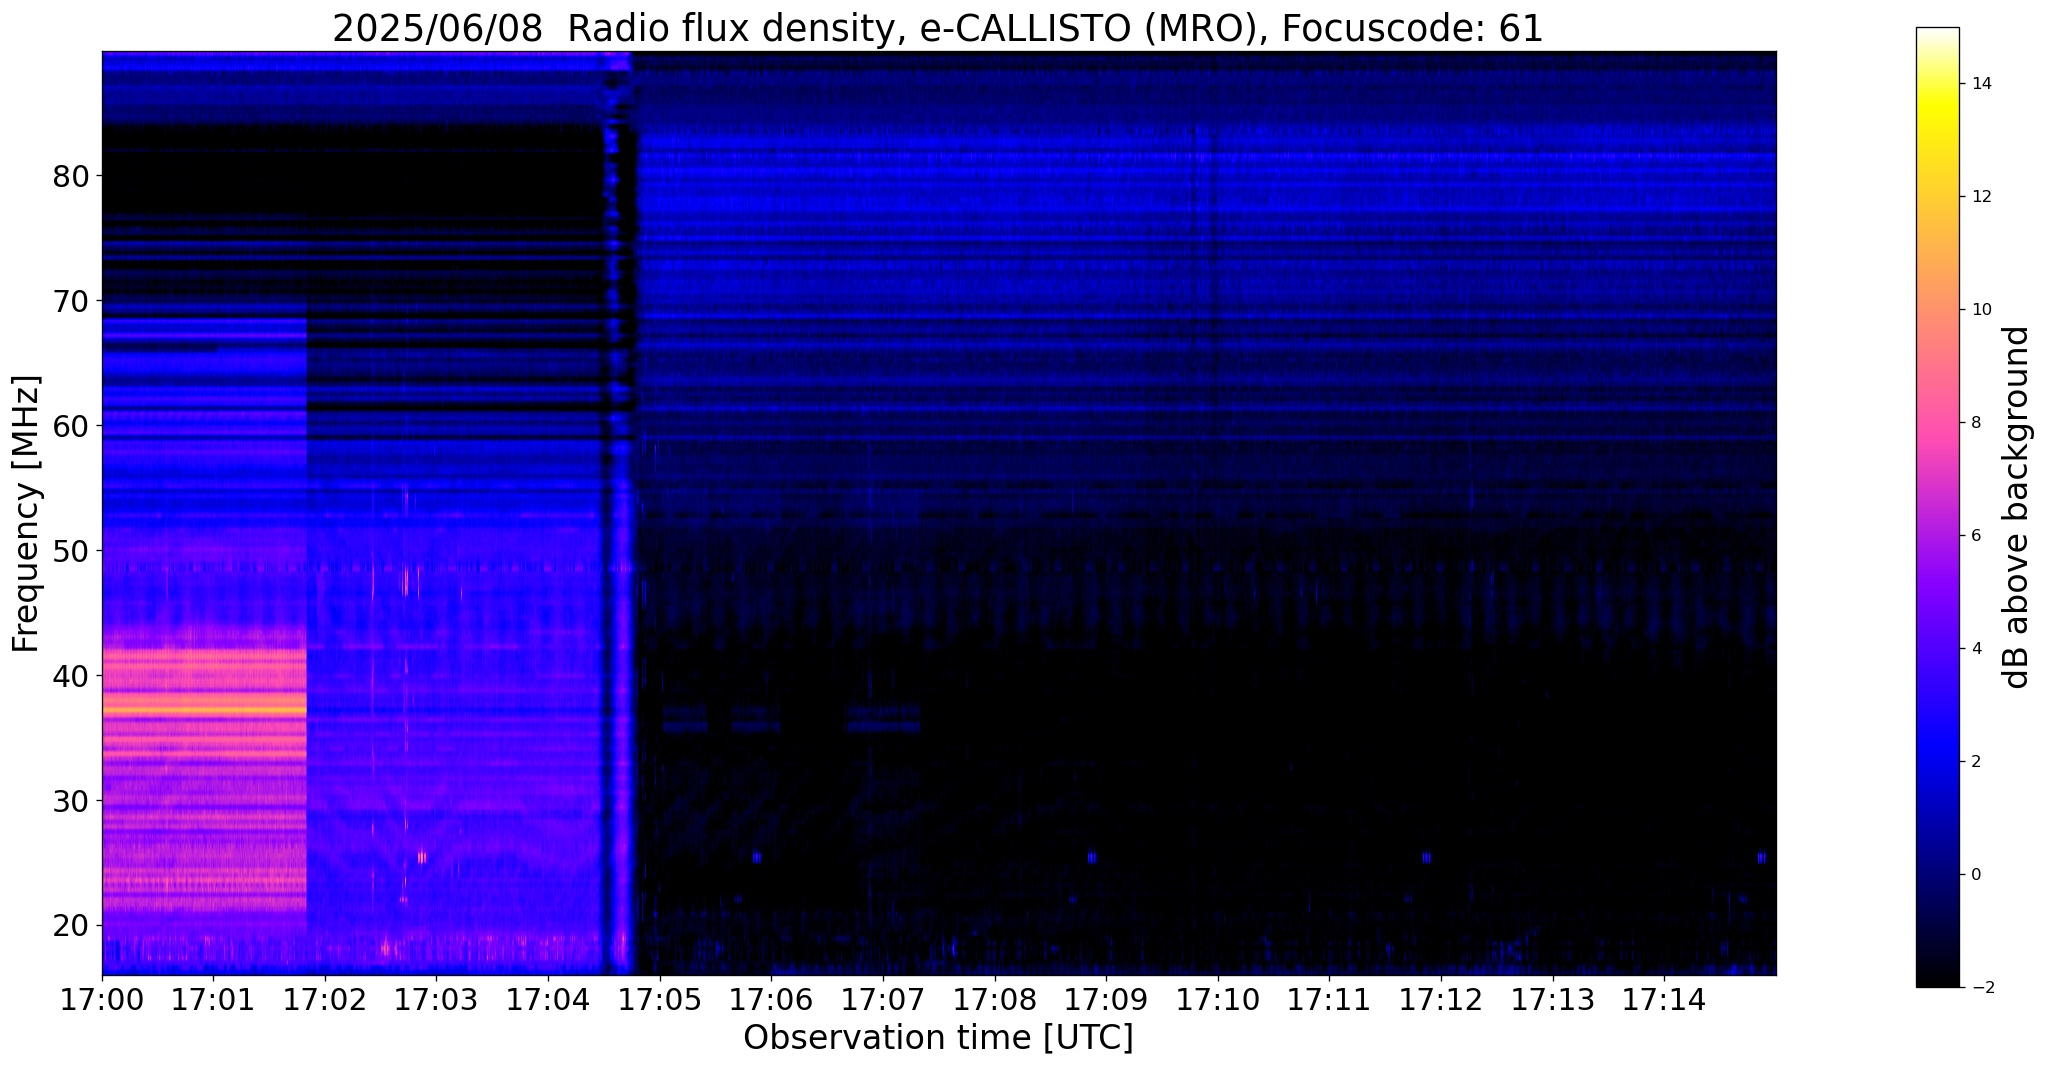Click the 17:10 time tick label
This screenshot has width=2047, height=1067.
click(x=1218, y=1001)
